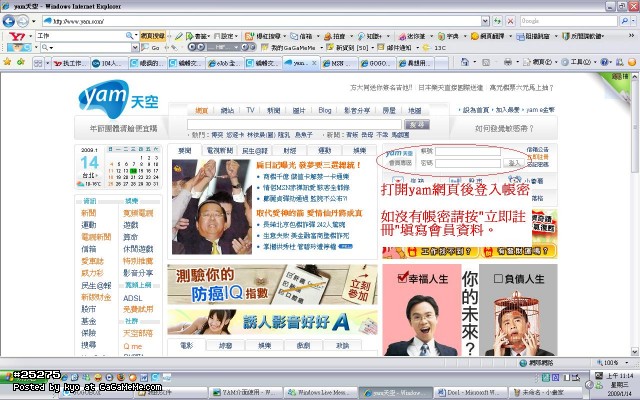Switch to Windows Live Messenger taskbar button
The width and height of the screenshot is (640, 400).
(x=321, y=393)
